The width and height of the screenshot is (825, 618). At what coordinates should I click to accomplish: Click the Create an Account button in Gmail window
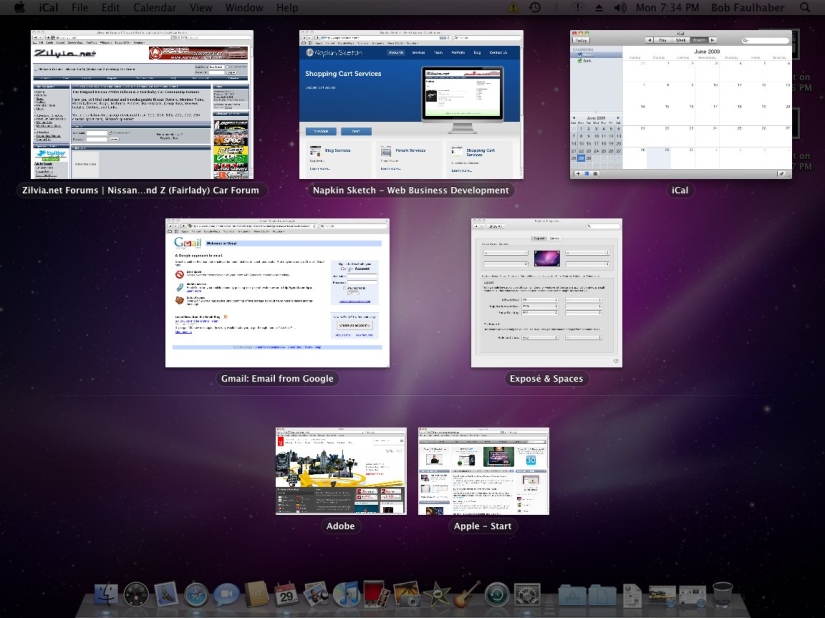[x=354, y=325]
